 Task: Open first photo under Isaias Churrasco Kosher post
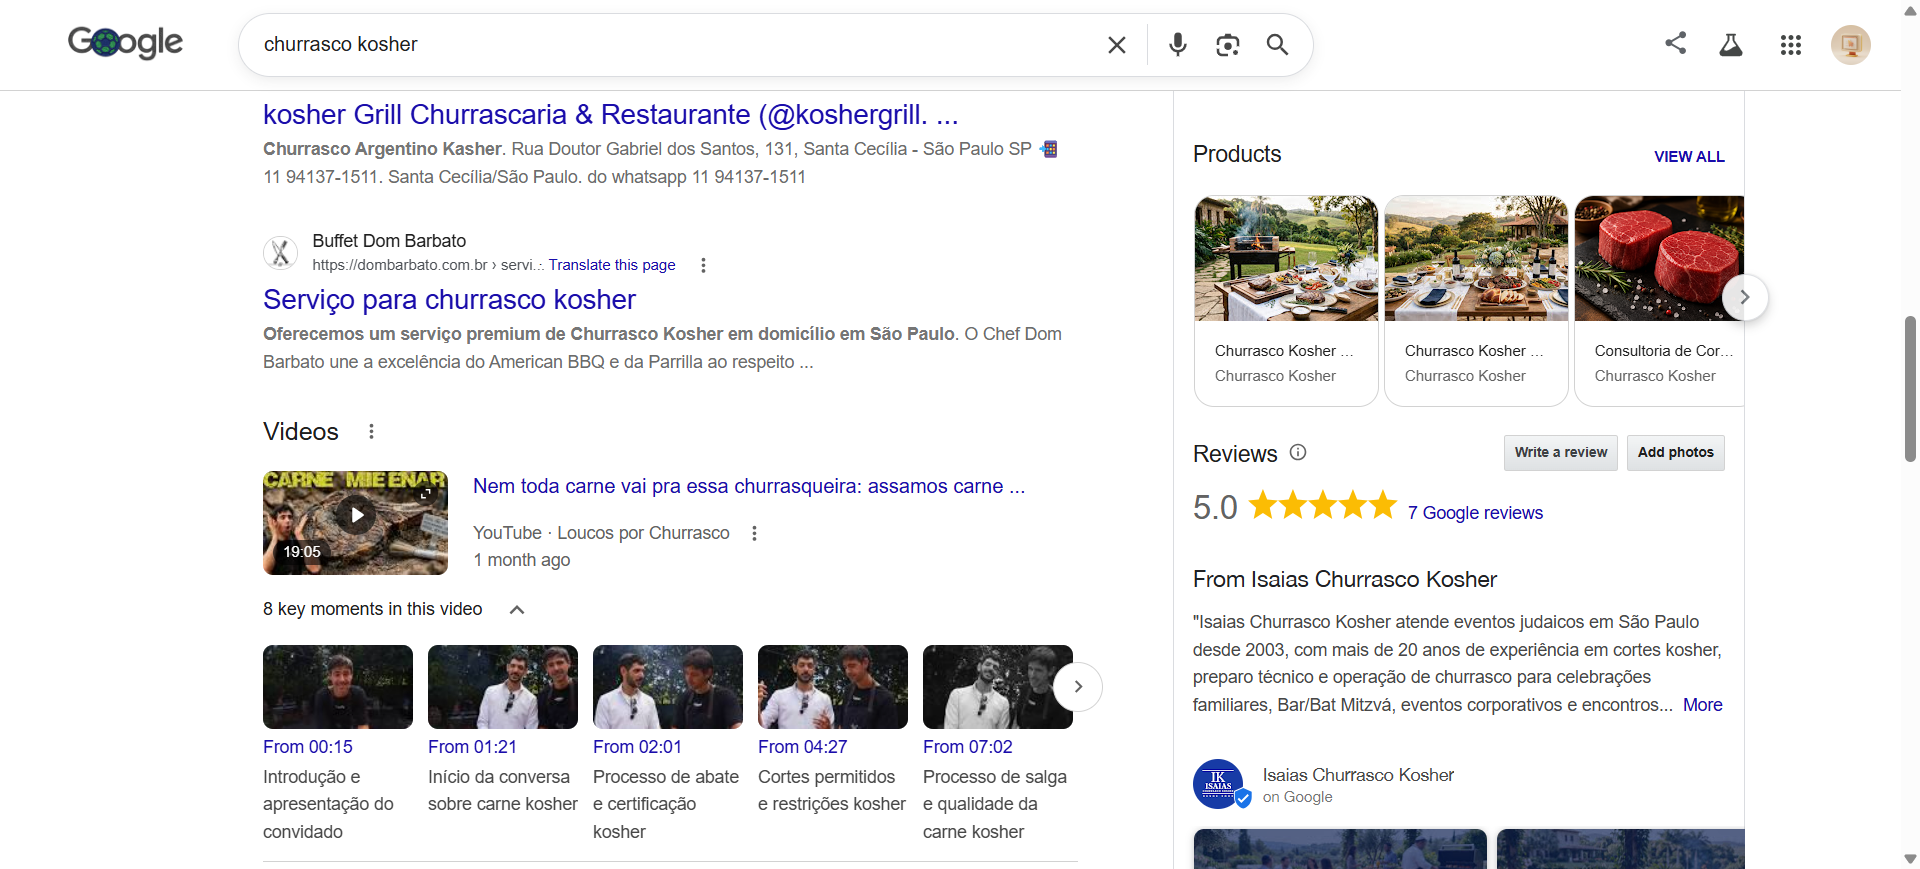point(1340,849)
